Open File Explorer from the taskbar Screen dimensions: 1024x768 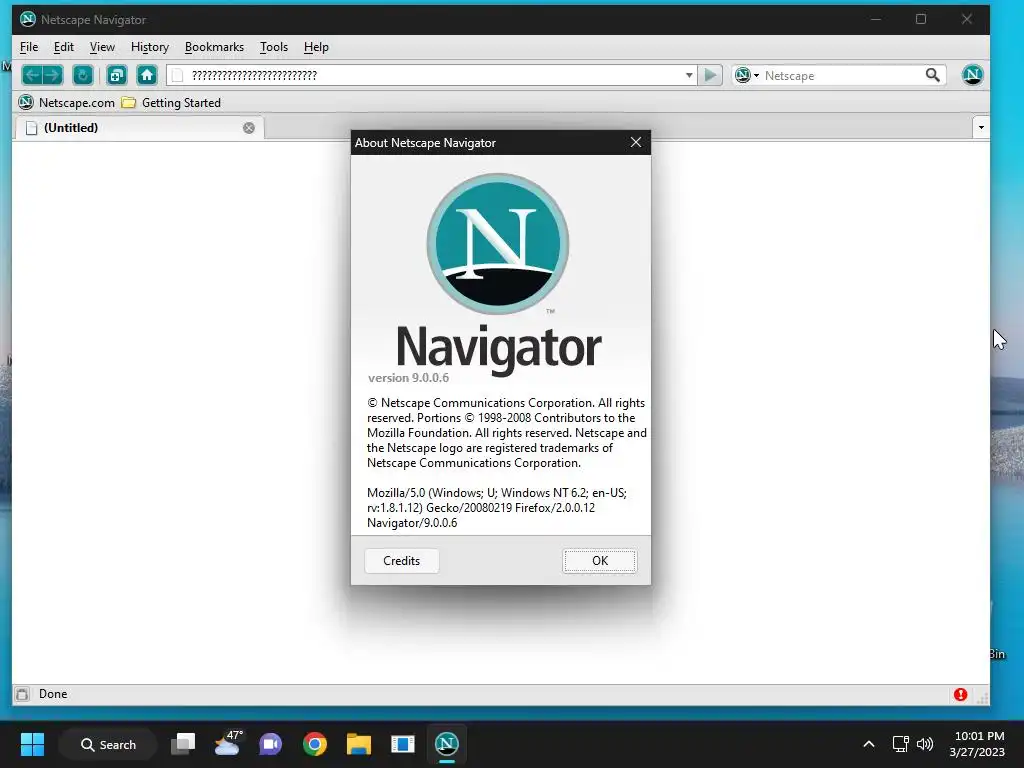tap(359, 744)
